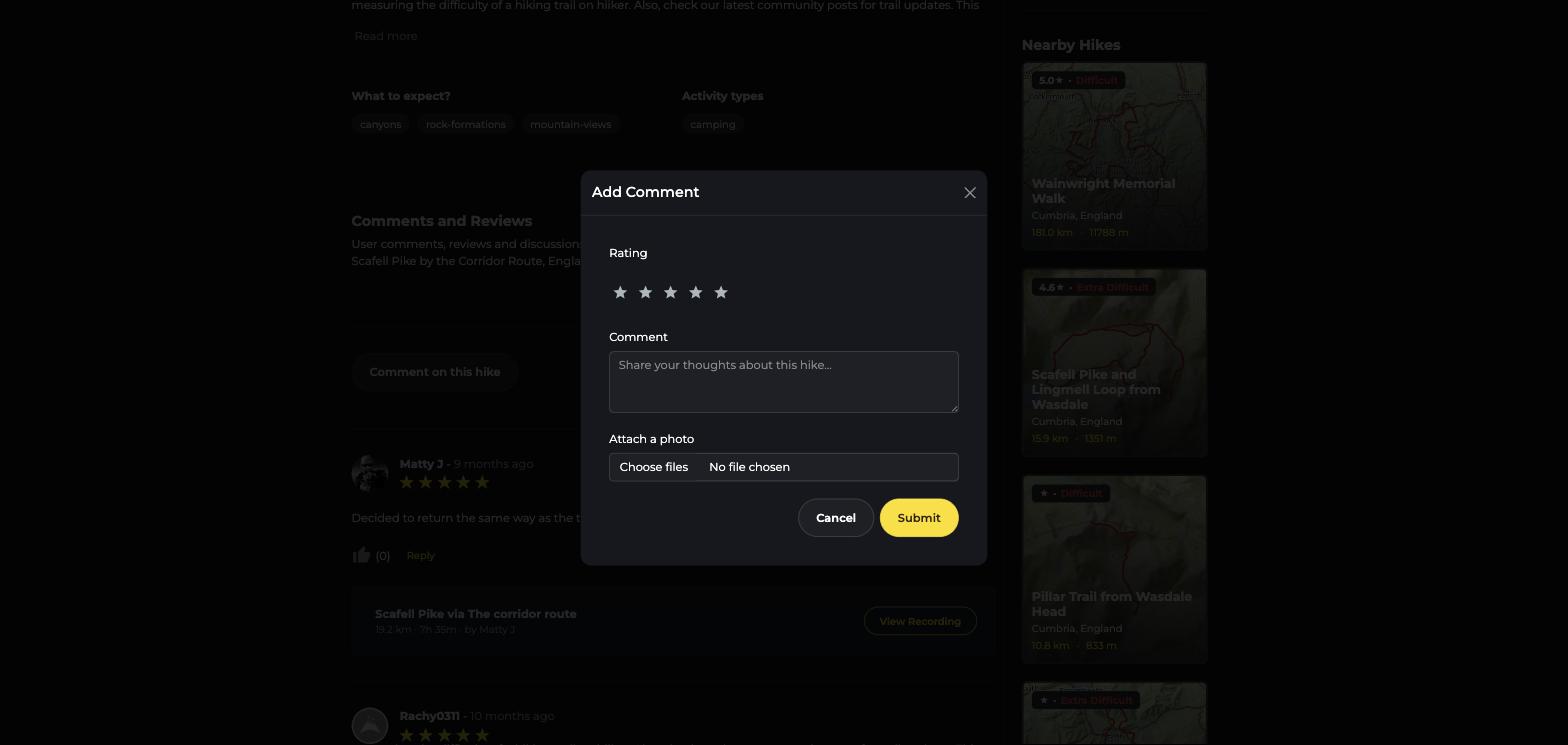Click the resize handle of comment box
Screen dimensions: 1568x745
[954, 408]
